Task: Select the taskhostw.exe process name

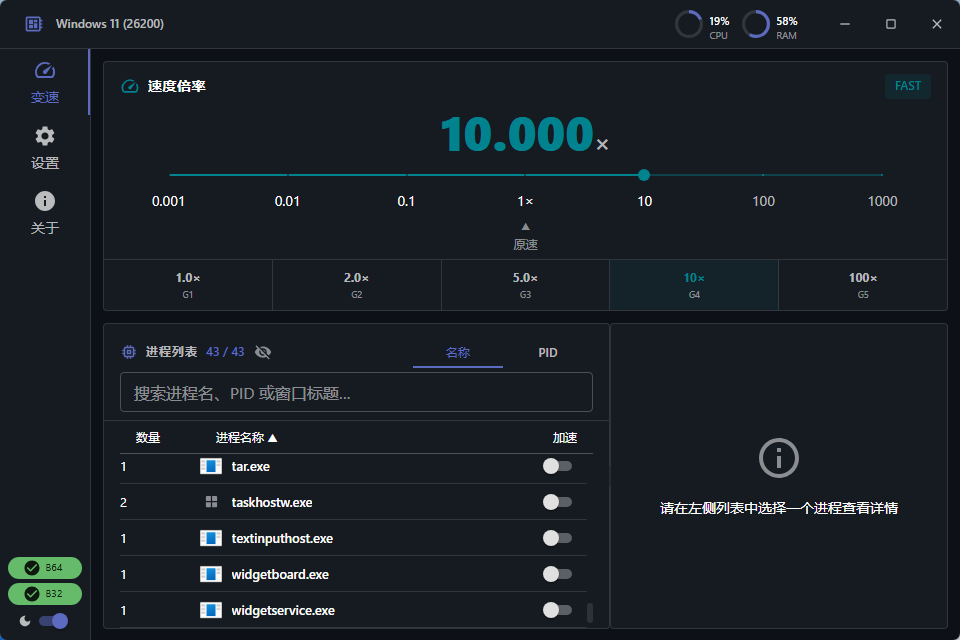Action: pos(272,503)
